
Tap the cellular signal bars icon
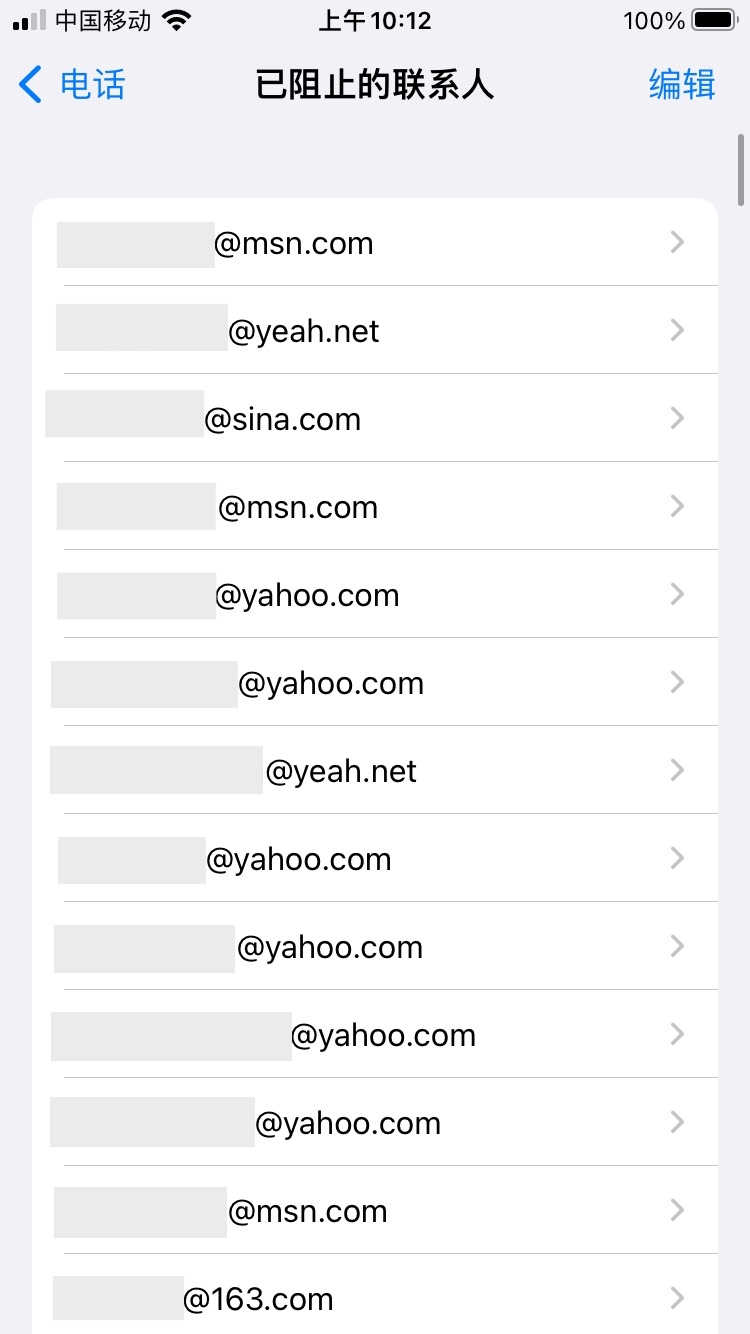(x=30, y=21)
